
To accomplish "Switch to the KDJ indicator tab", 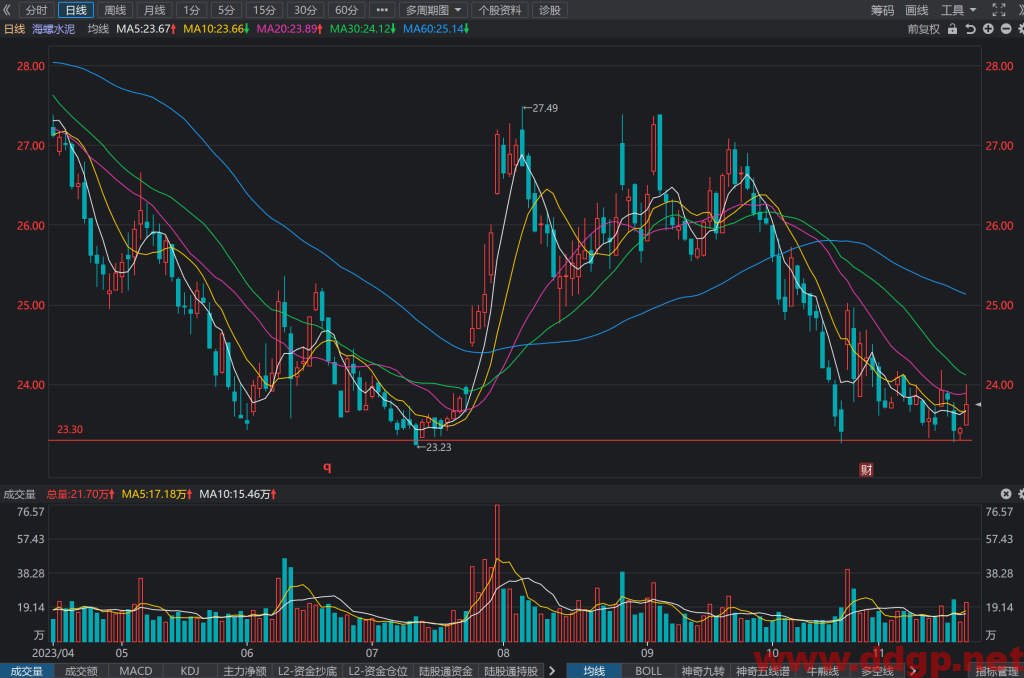I will pos(190,671).
